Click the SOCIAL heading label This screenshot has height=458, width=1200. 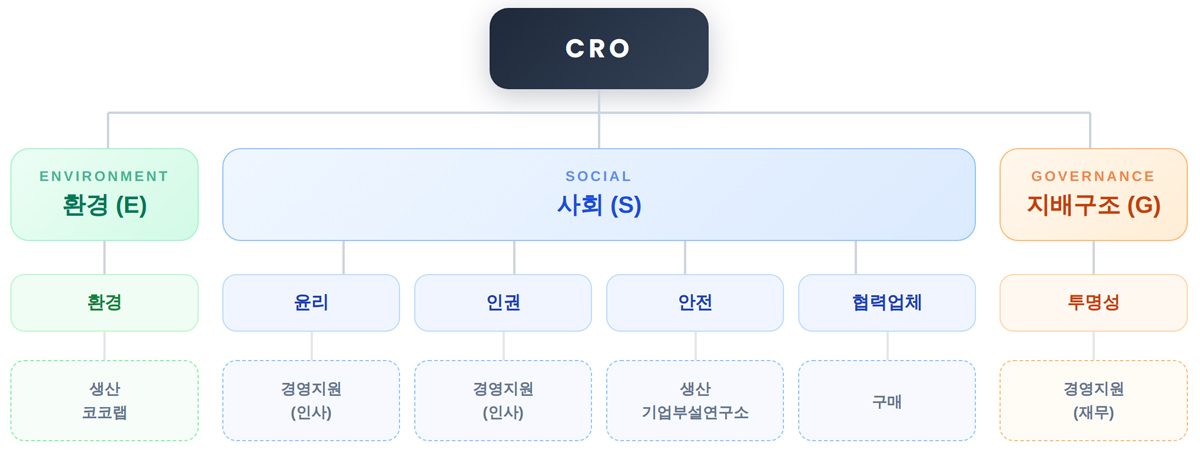(598, 177)
